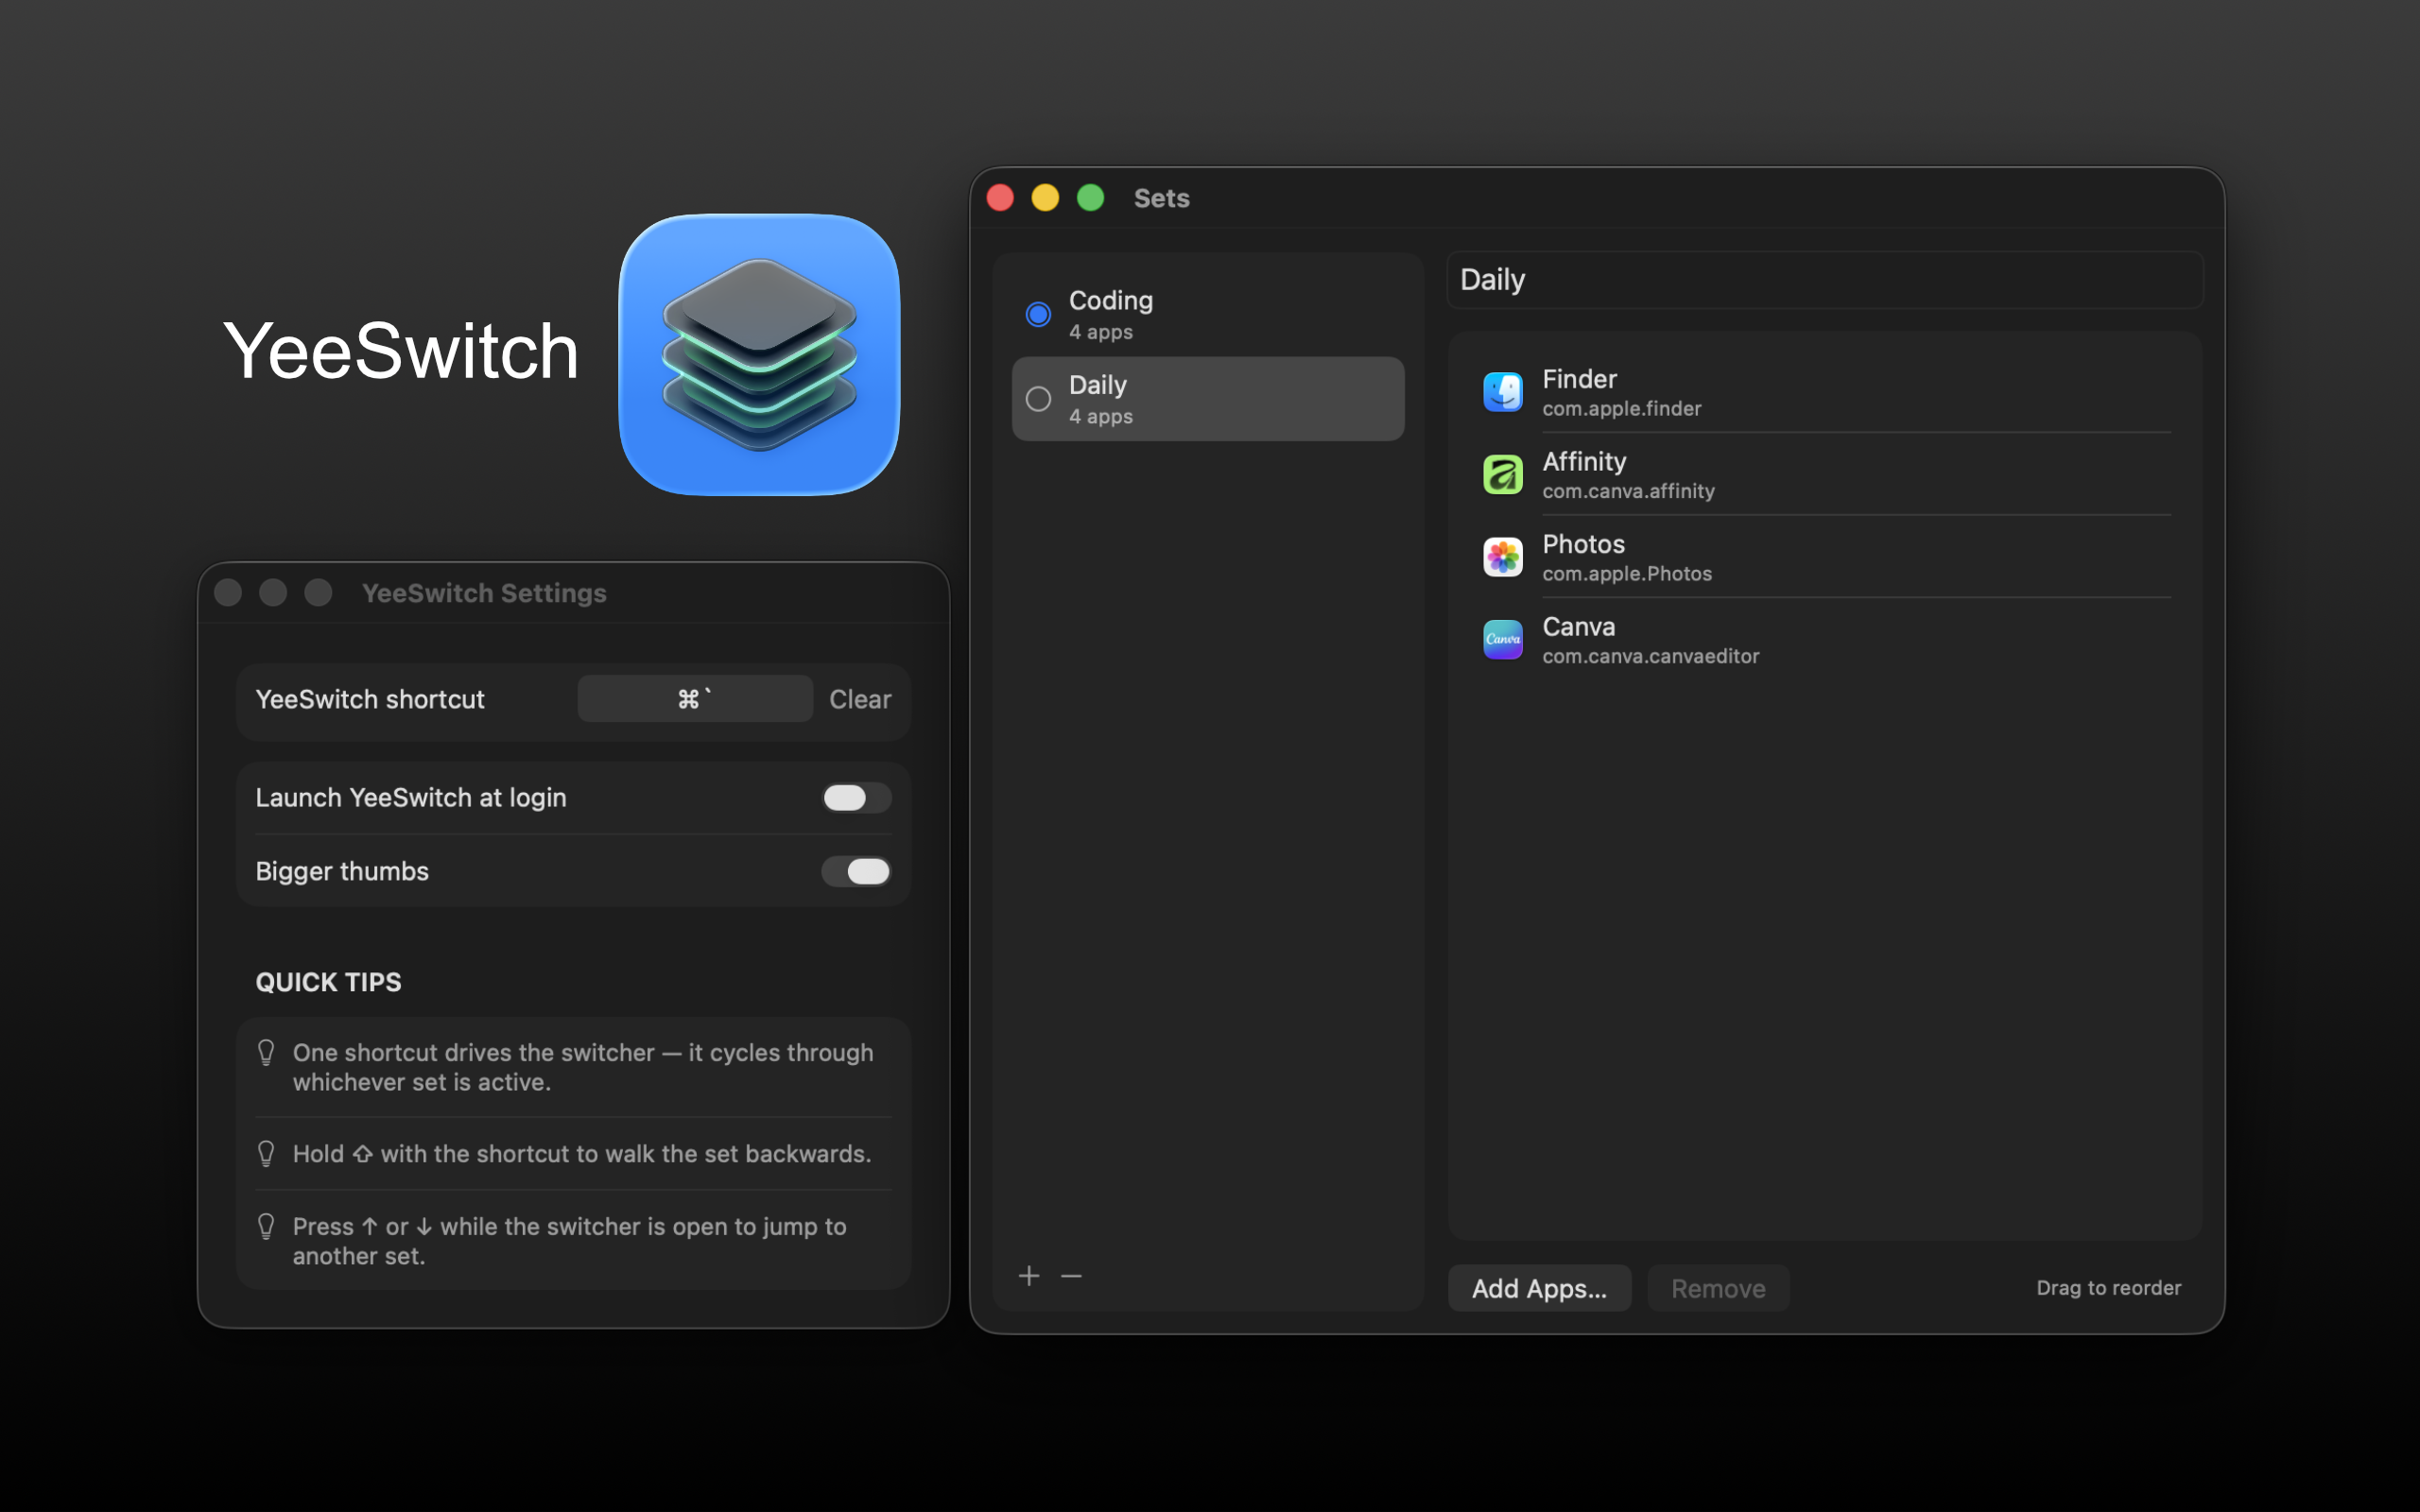The width and height of the screenshot is (2420, 1512).
Task: Maximize the Sets window with green button
Action: tap(1090, 198)
